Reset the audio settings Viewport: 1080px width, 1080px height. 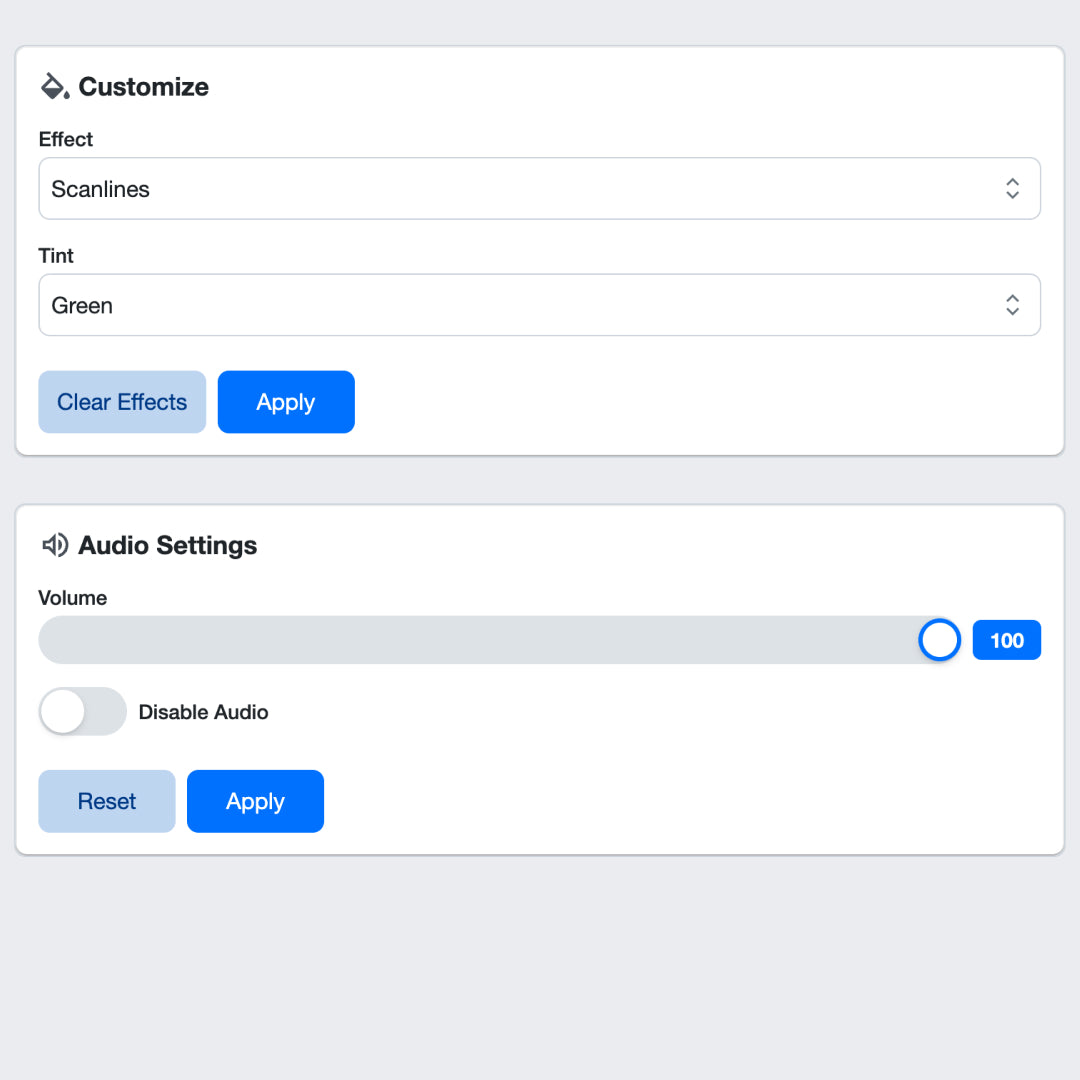[x=107, y=801]
